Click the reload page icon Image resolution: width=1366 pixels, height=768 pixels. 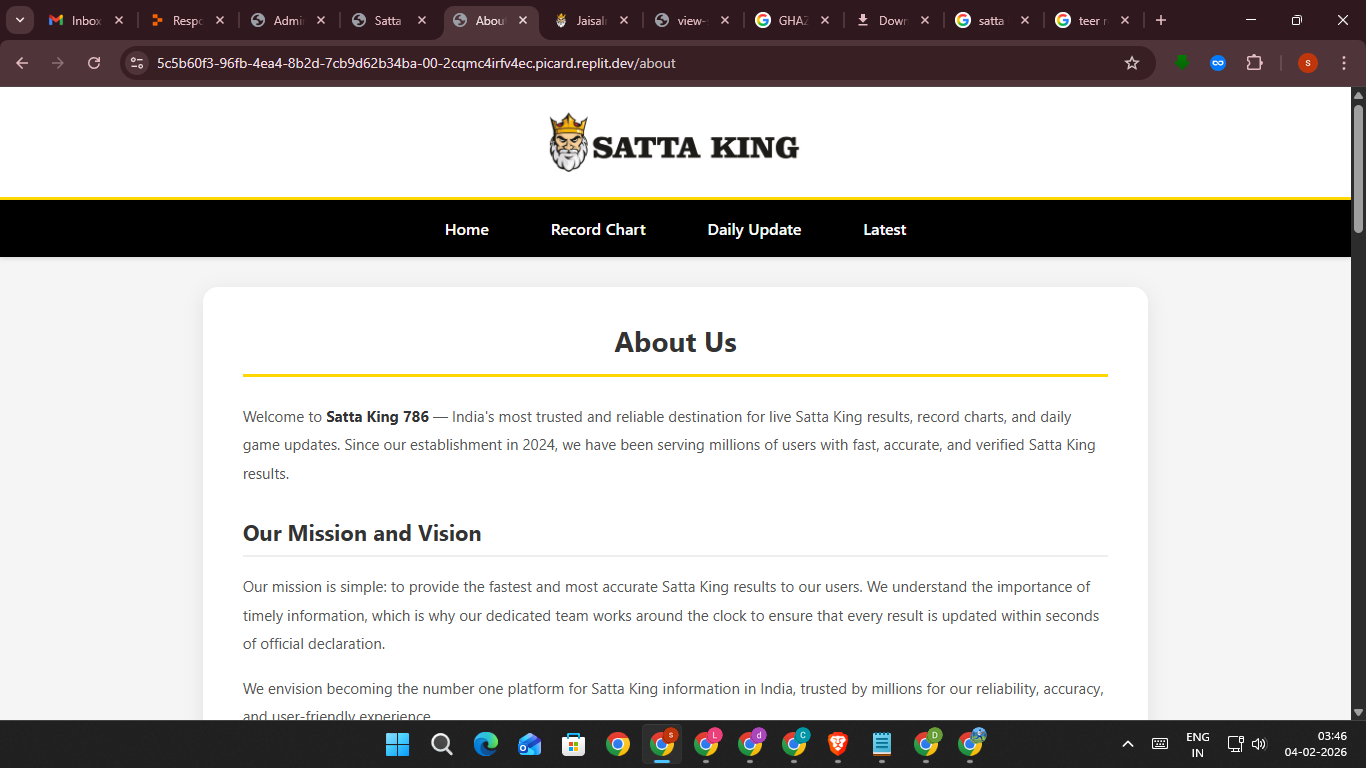(x=94, y=63)
